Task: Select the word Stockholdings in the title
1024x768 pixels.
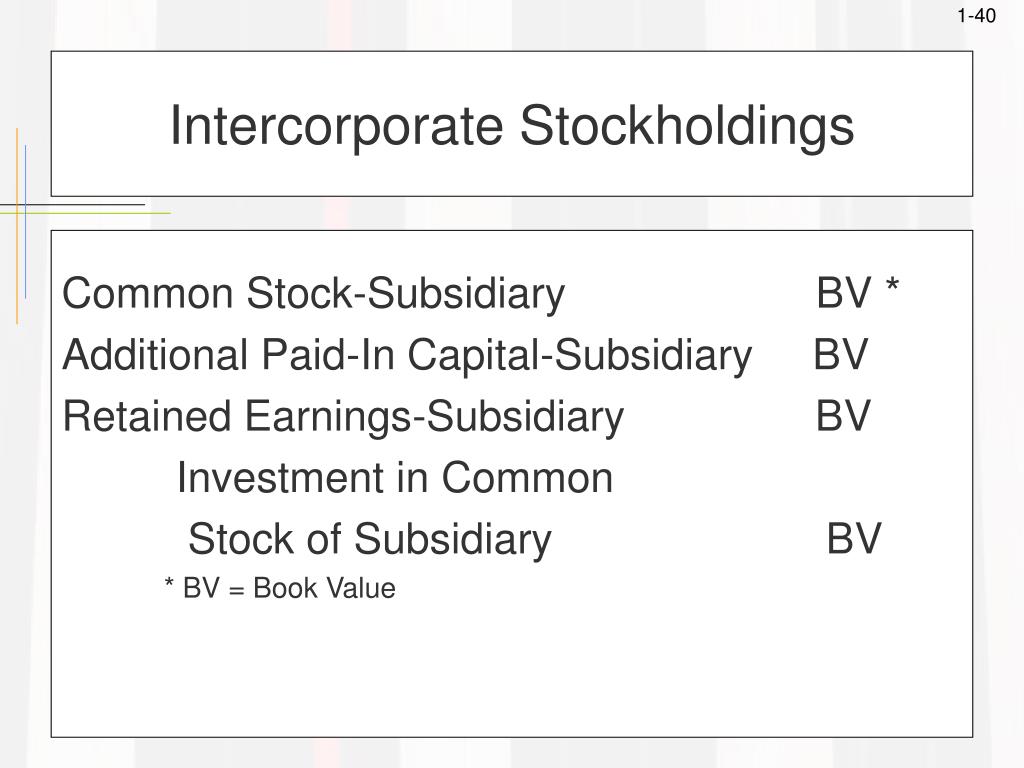Action: [687, 126]
